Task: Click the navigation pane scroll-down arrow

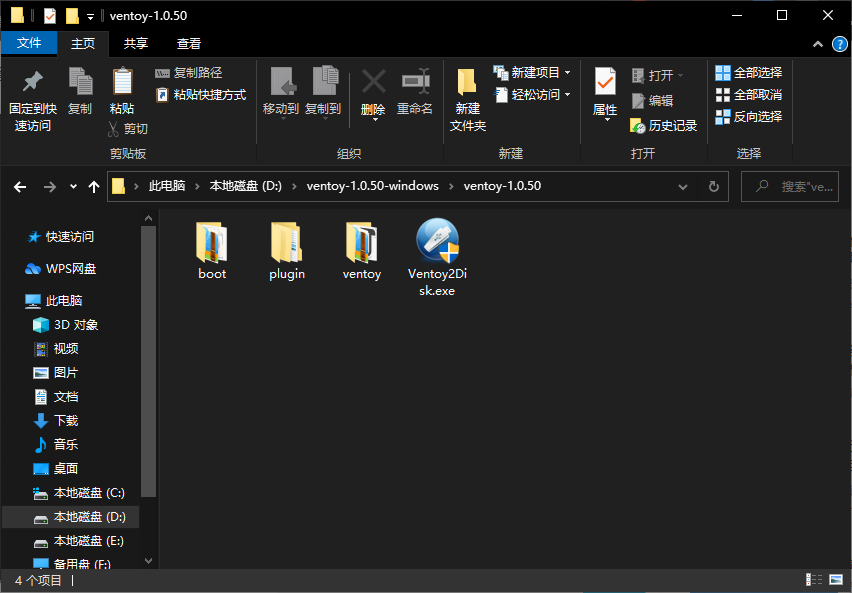Action: point(148,560)
